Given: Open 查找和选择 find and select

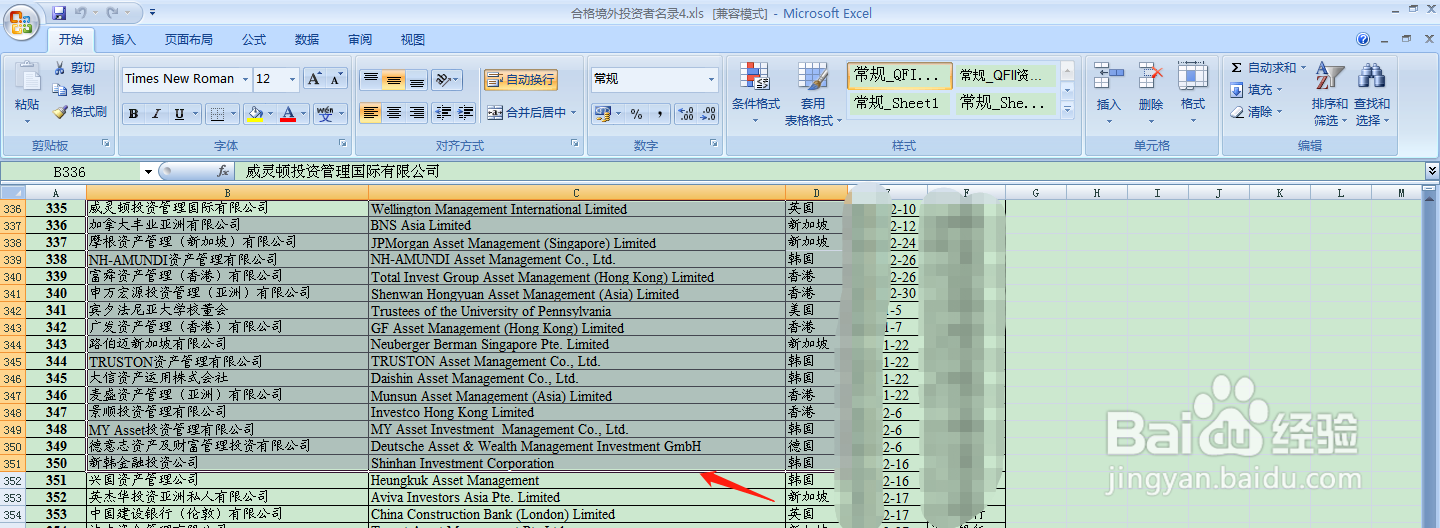Looking at the screenshot, I should tap(1372, 94).
